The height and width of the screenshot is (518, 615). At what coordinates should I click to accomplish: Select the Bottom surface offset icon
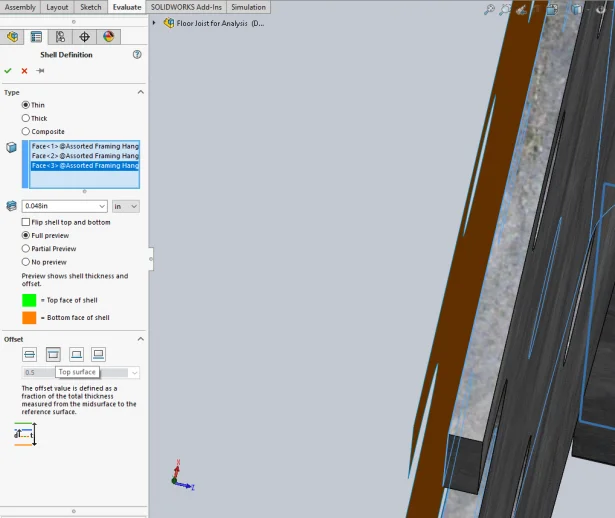click(x=76, y=355)
